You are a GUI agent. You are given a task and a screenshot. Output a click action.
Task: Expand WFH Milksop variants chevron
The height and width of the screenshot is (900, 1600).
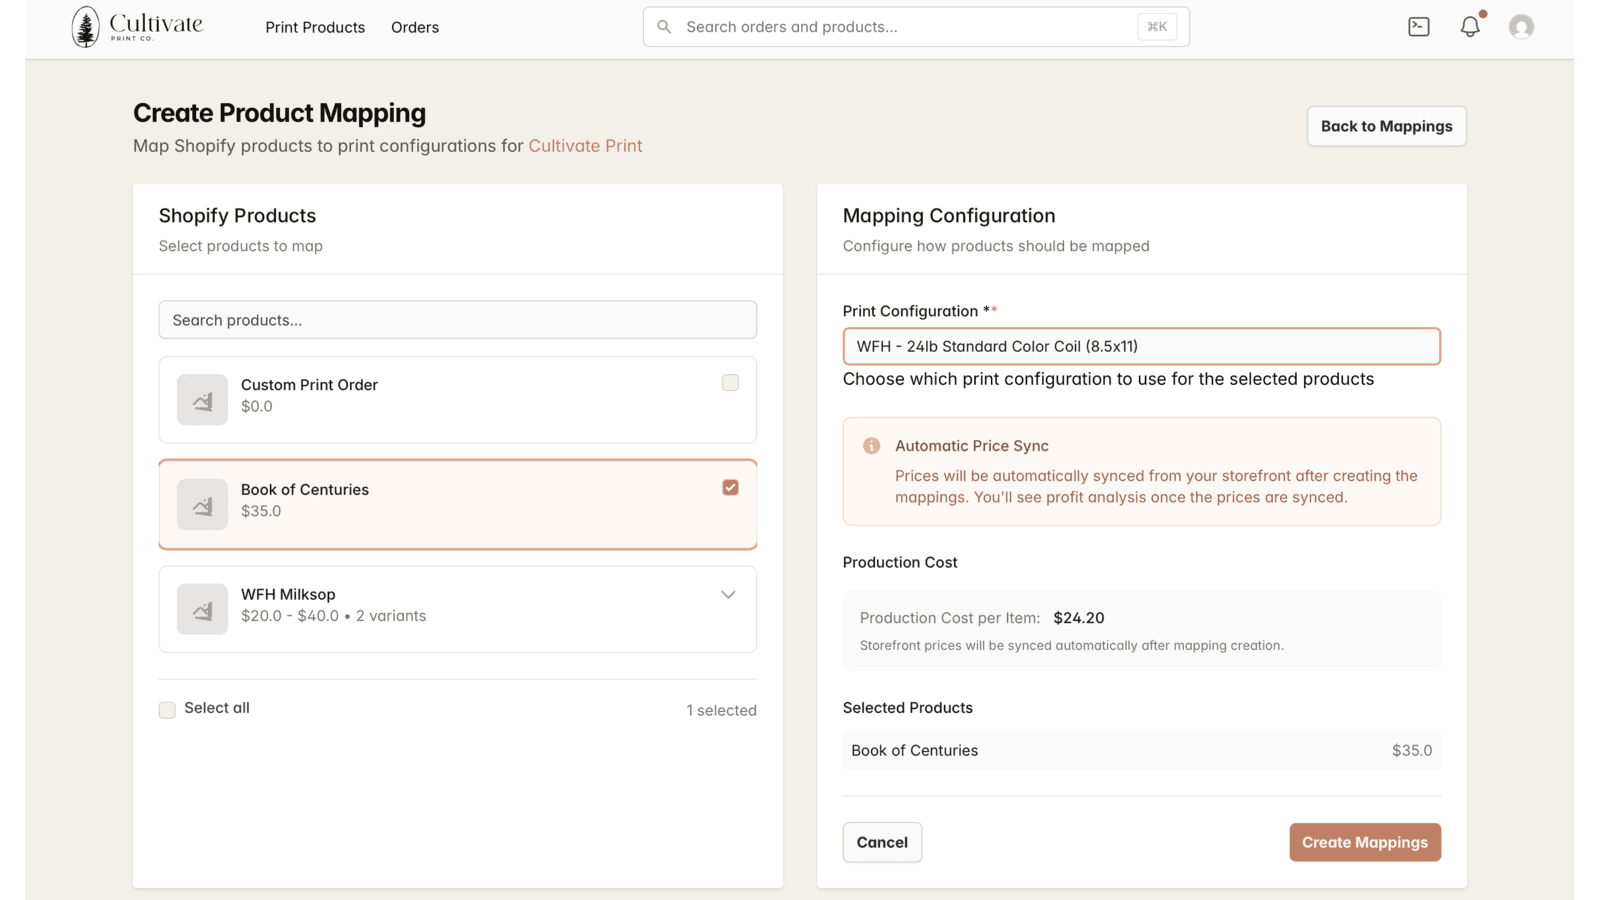point(728,595)
